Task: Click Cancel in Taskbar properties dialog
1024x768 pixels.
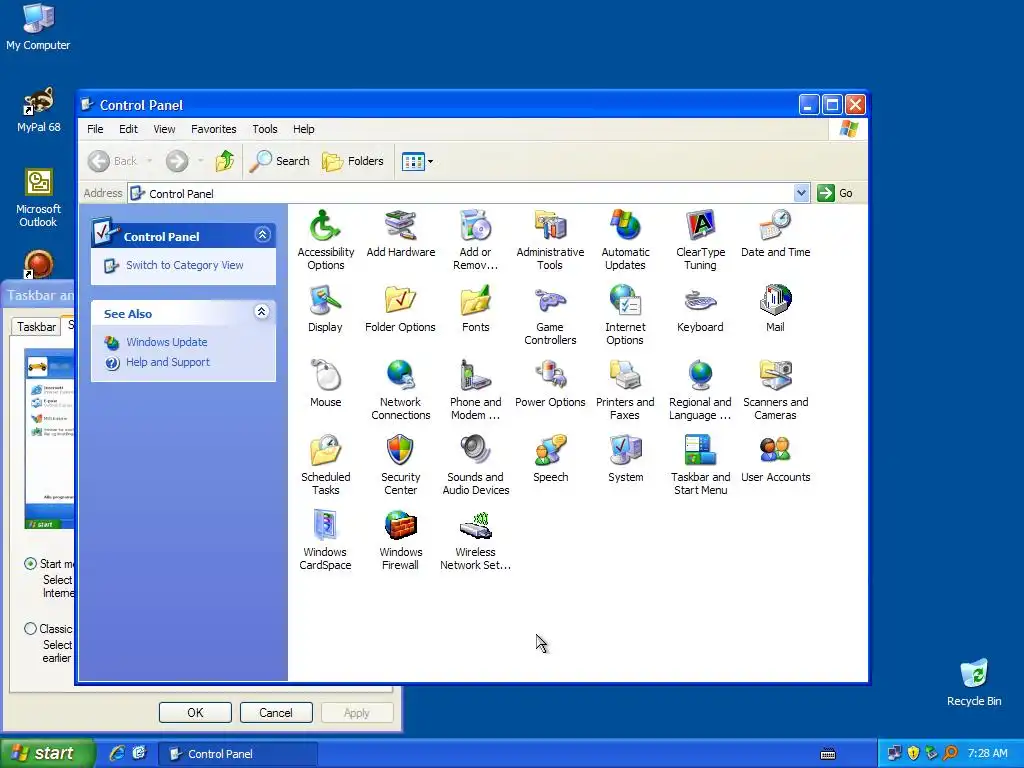Action: tap(276, 712)
